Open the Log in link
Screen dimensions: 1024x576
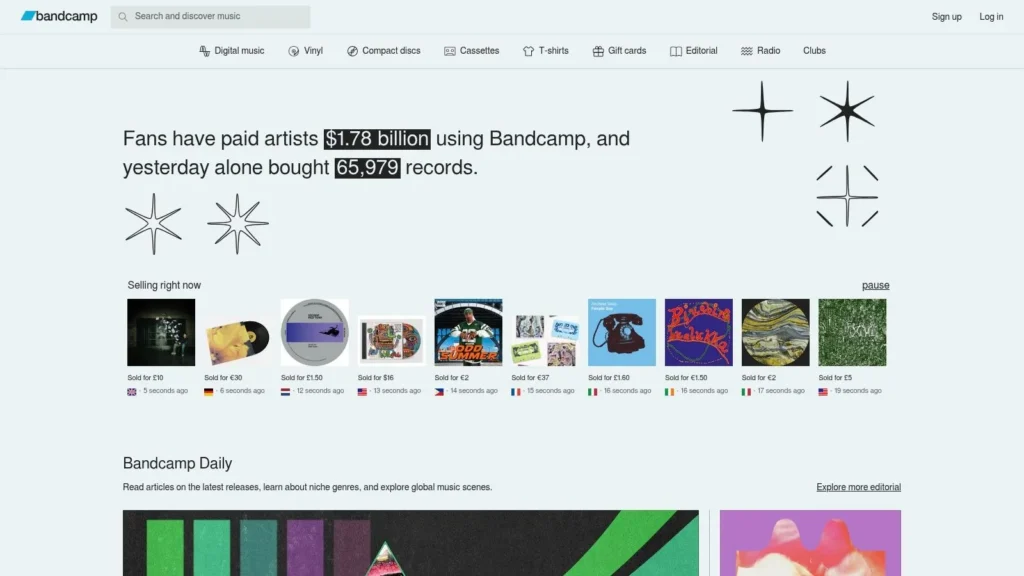point(991,17)
